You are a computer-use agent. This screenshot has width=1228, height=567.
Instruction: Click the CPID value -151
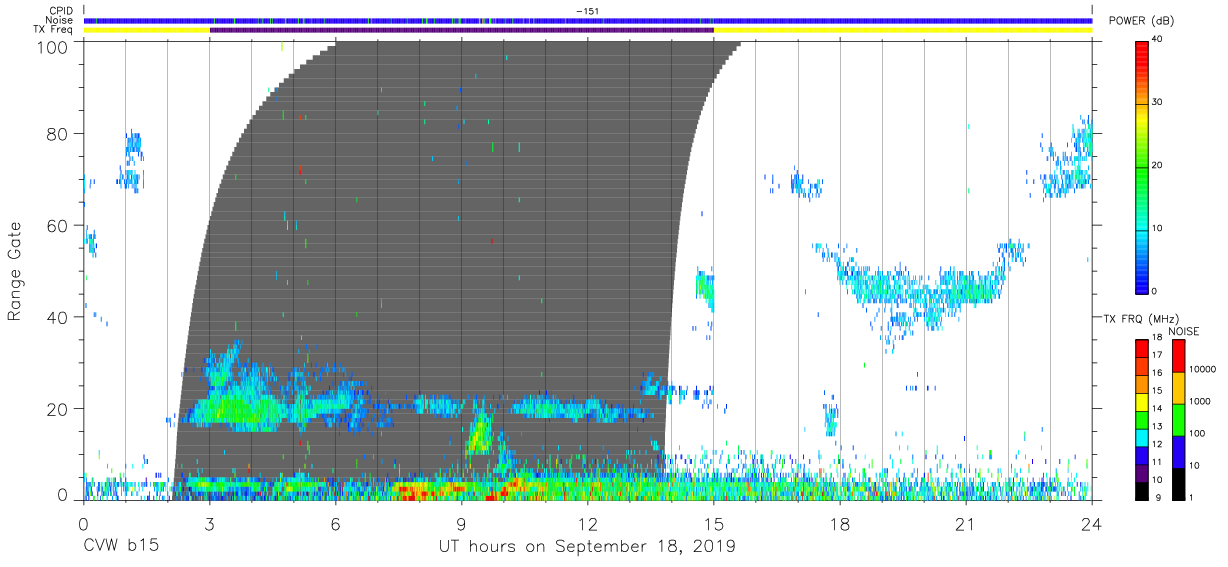(587, 10)
